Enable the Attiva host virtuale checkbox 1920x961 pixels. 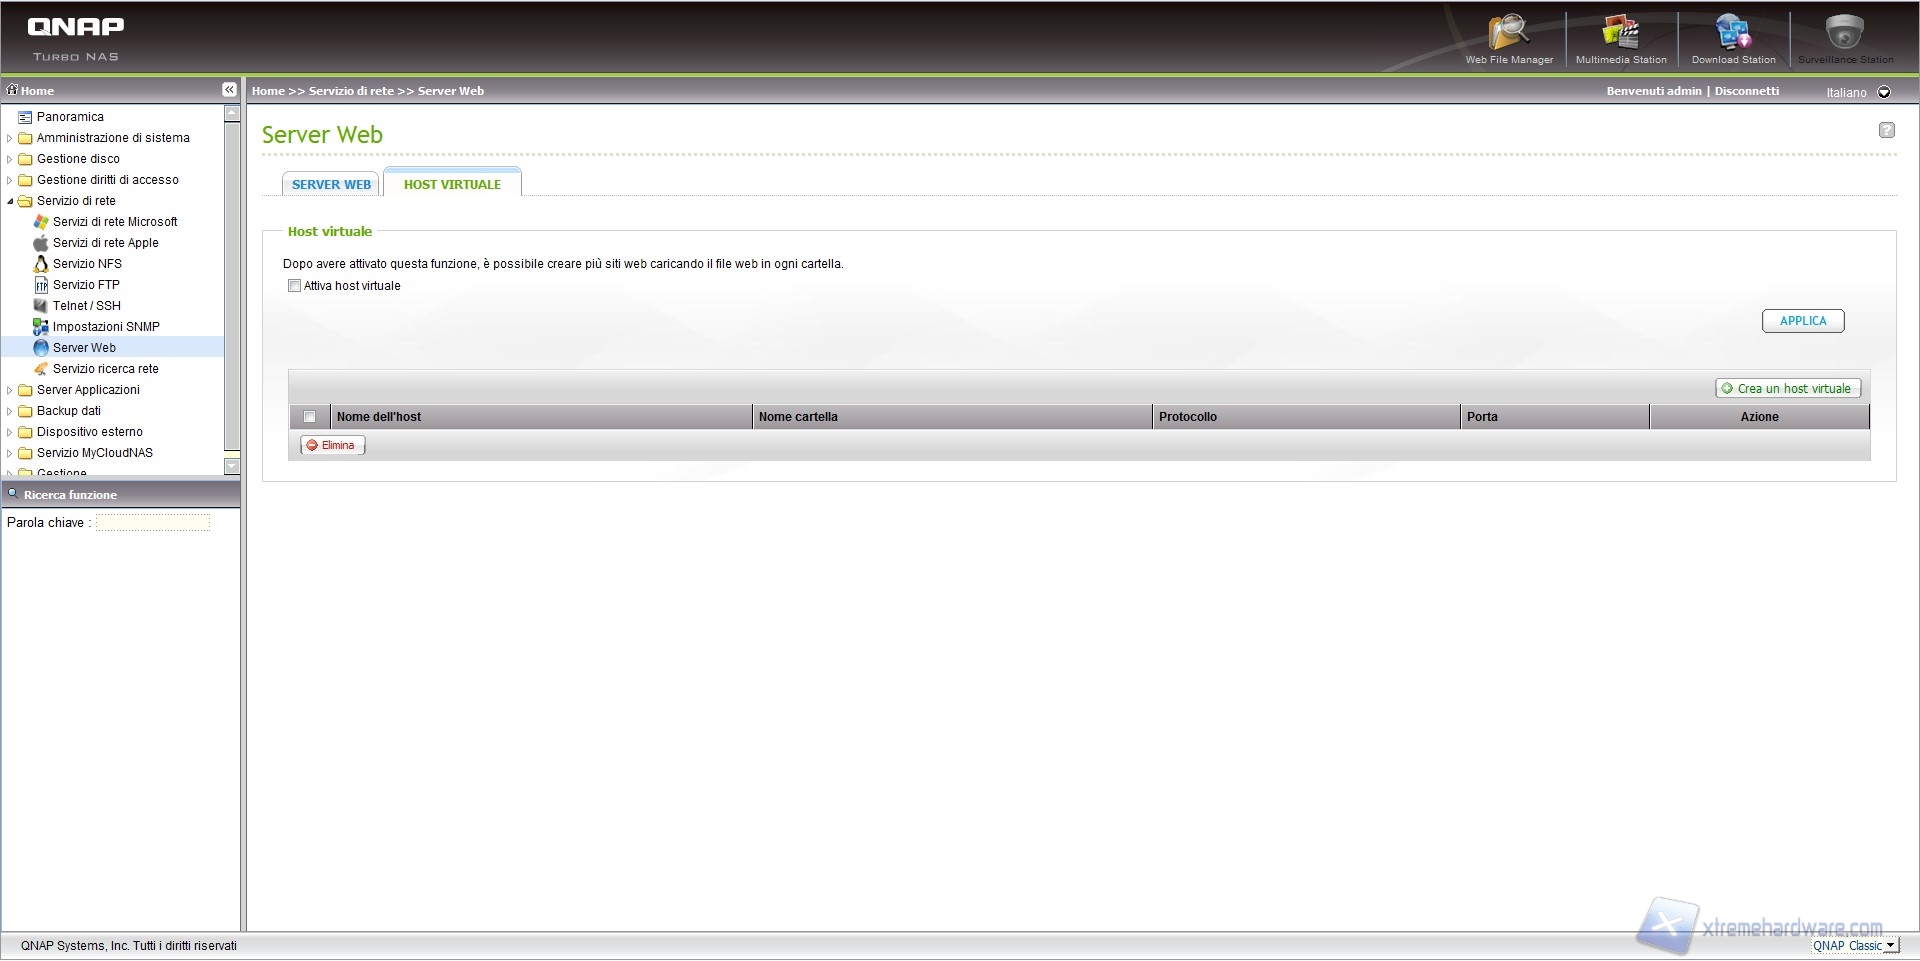294,286
